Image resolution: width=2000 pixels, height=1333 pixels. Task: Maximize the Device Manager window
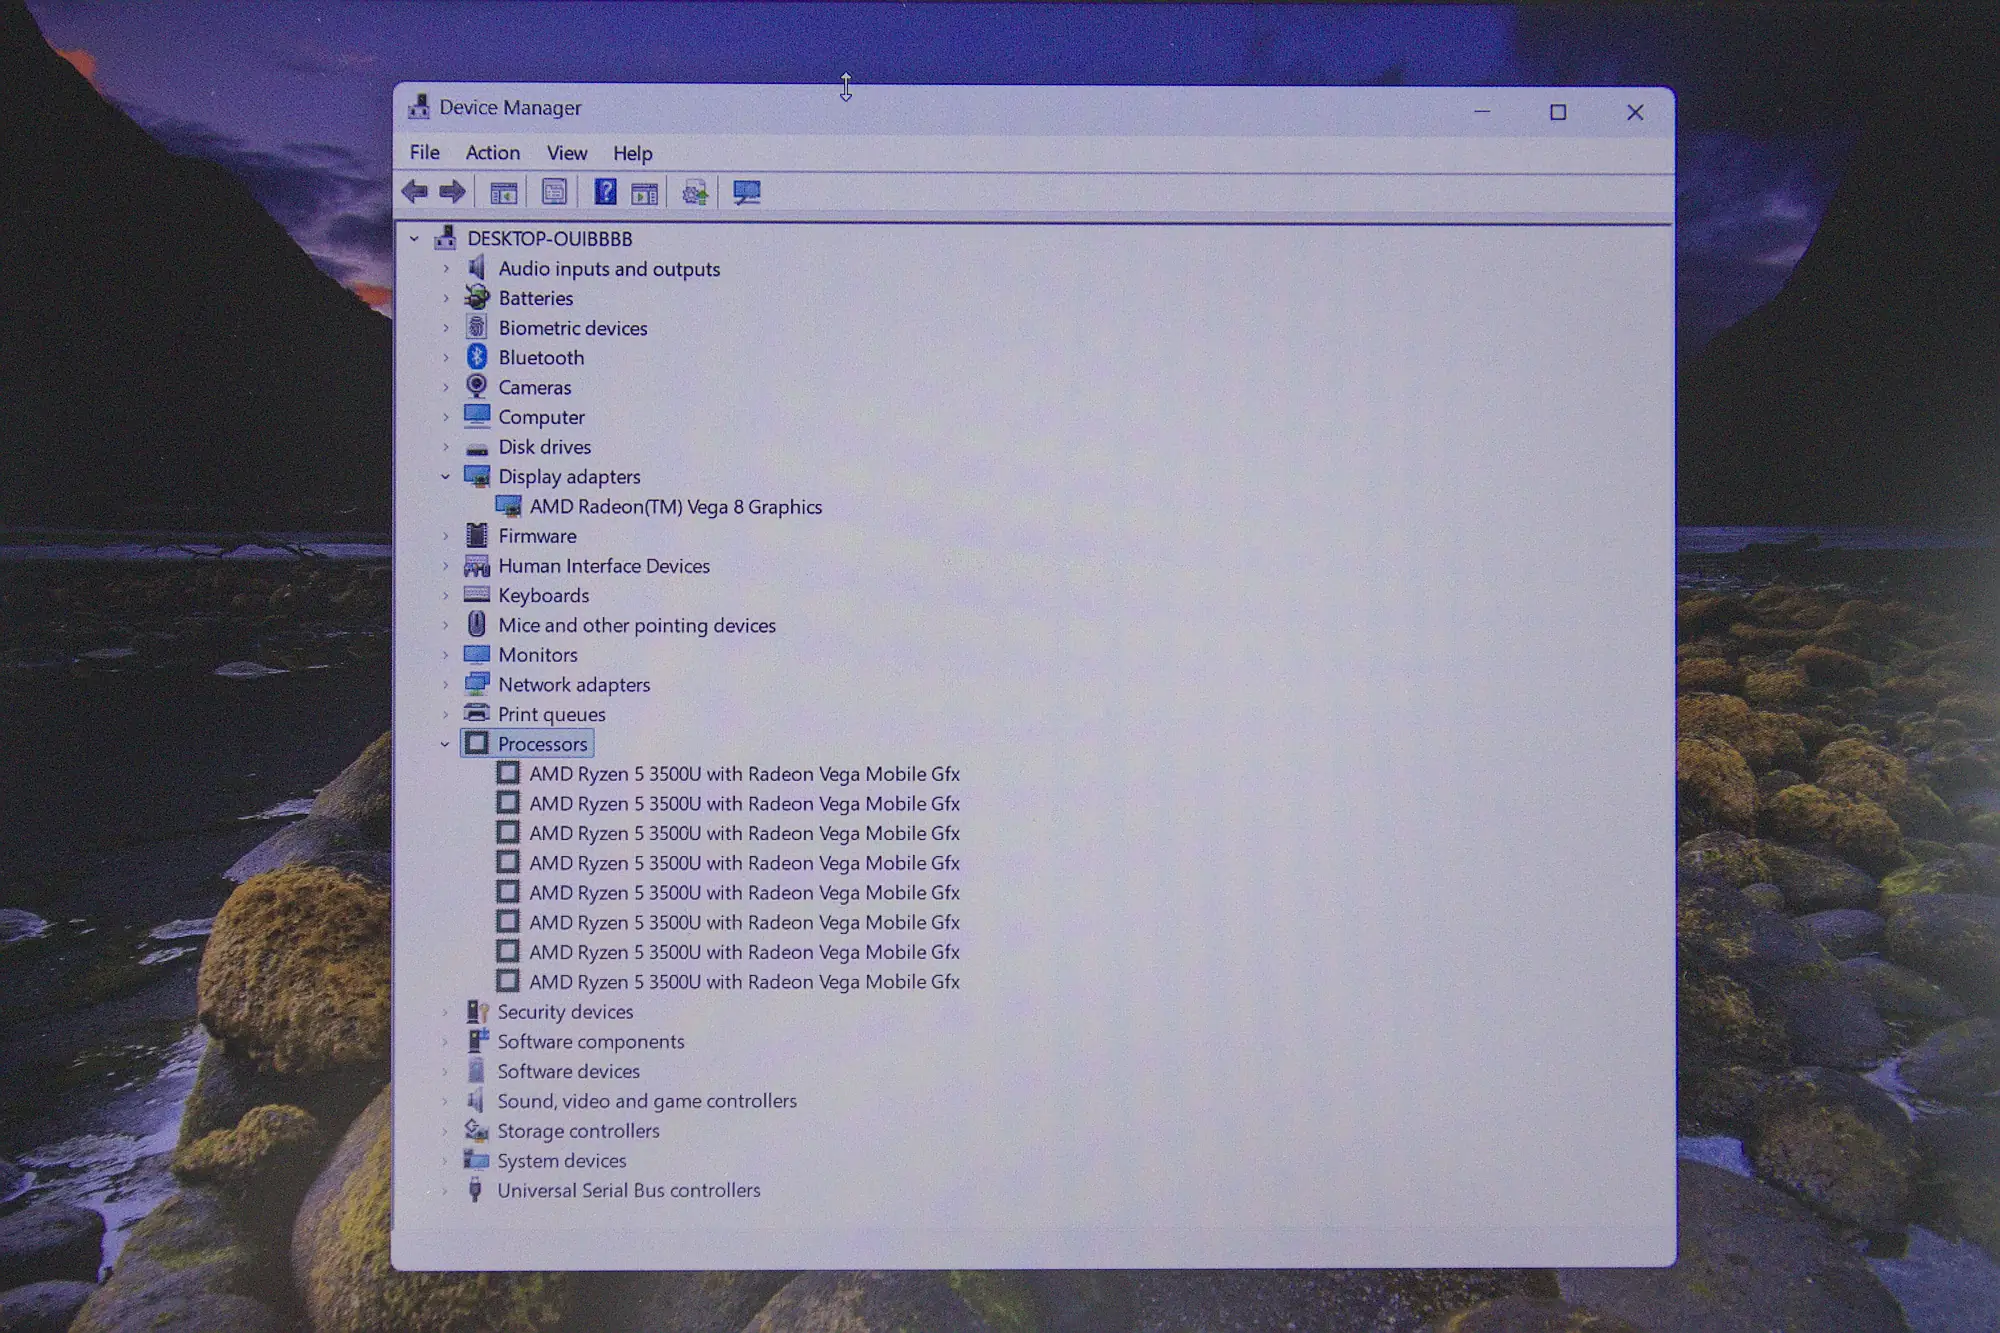pos(1558,112)
